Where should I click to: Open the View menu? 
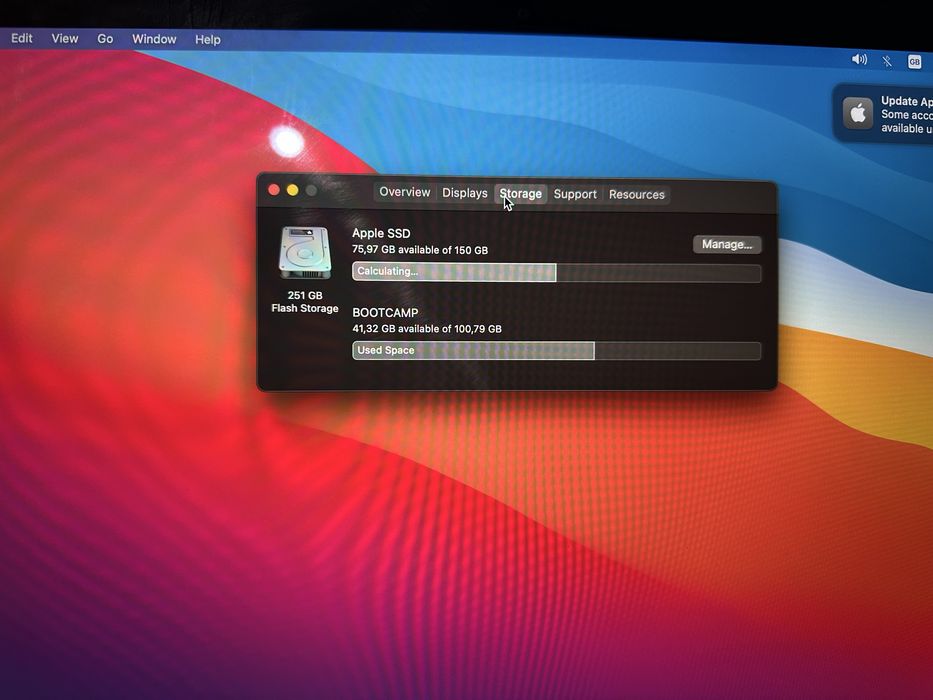(64, 39)
